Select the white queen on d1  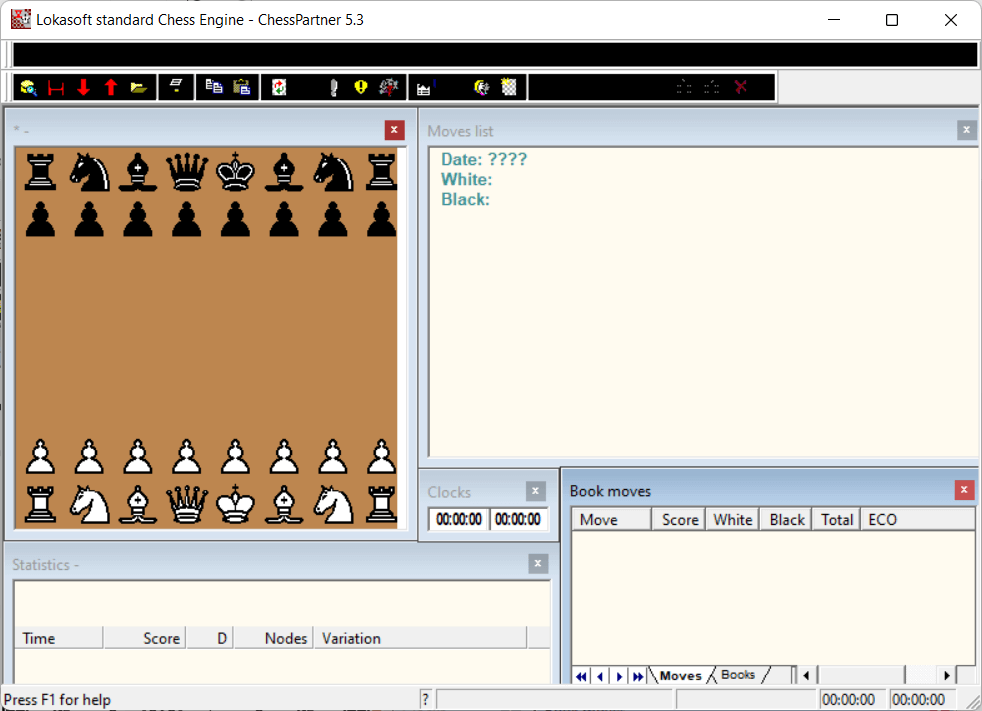point(187,504)
